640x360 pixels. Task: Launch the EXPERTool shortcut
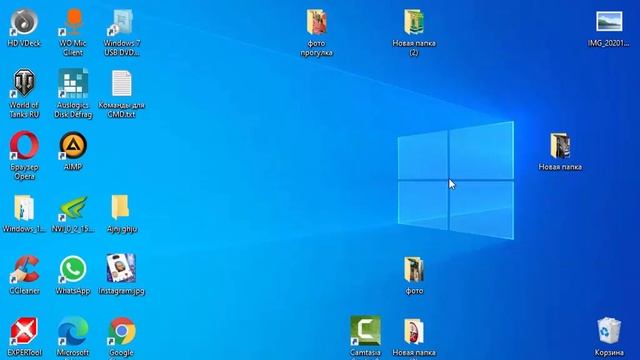(x=24, y=331)
